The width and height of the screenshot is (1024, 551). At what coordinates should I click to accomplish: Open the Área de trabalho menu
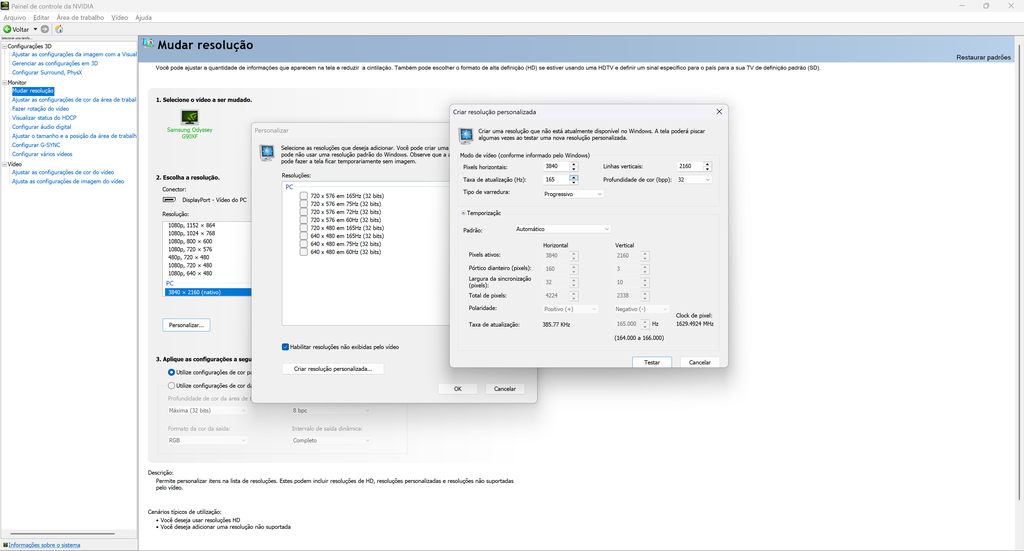pos(80,17)
